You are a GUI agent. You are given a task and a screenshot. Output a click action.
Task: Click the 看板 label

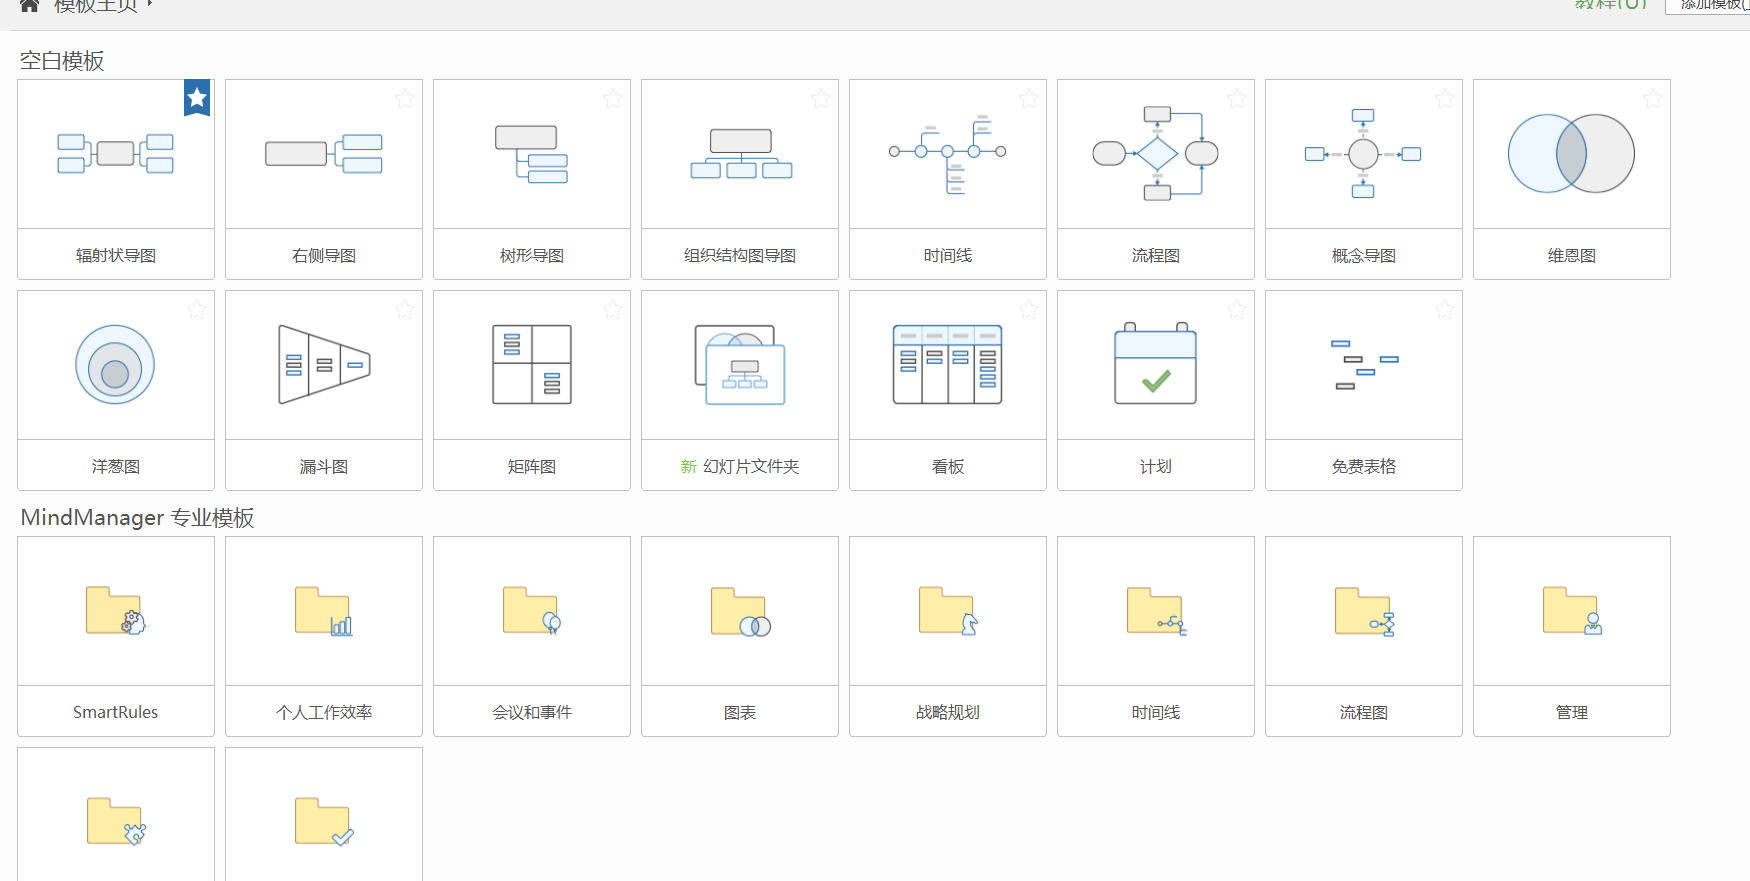[948, 467]
